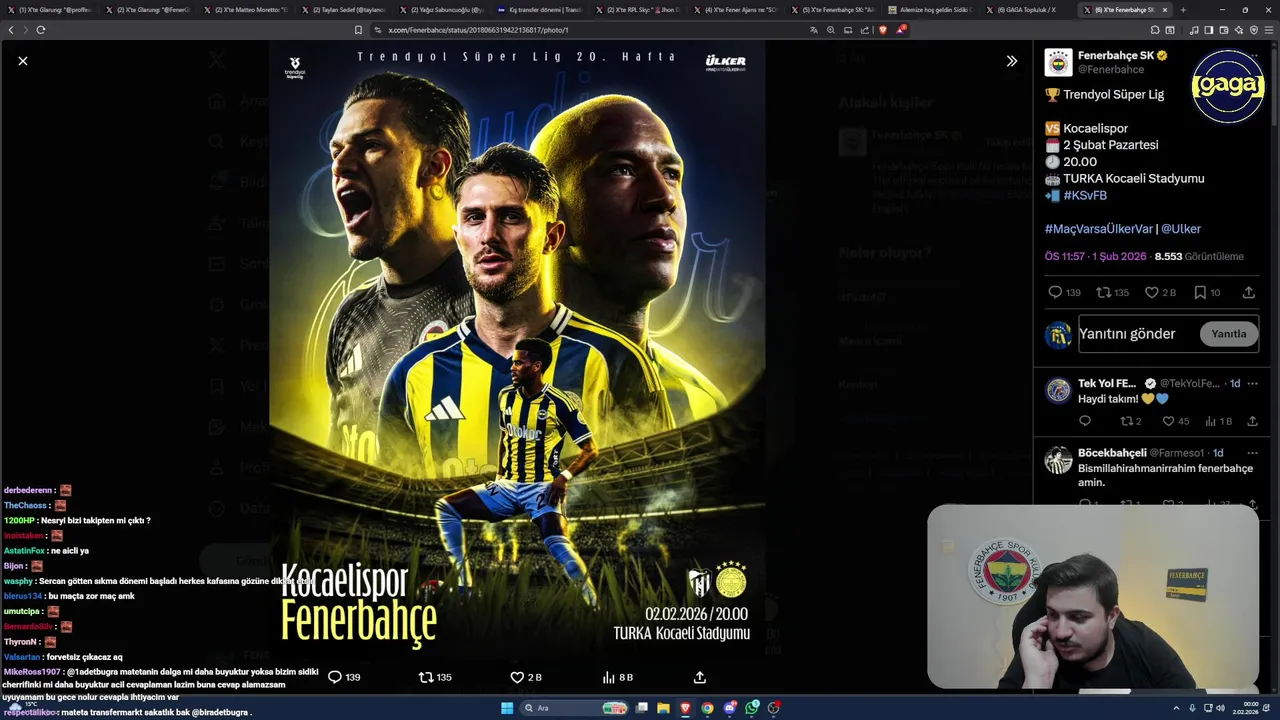Image resolution: width=1280 pixels, height=720 pixels.
Task: Click the share icon under the photo
Action: coord(700,677)
